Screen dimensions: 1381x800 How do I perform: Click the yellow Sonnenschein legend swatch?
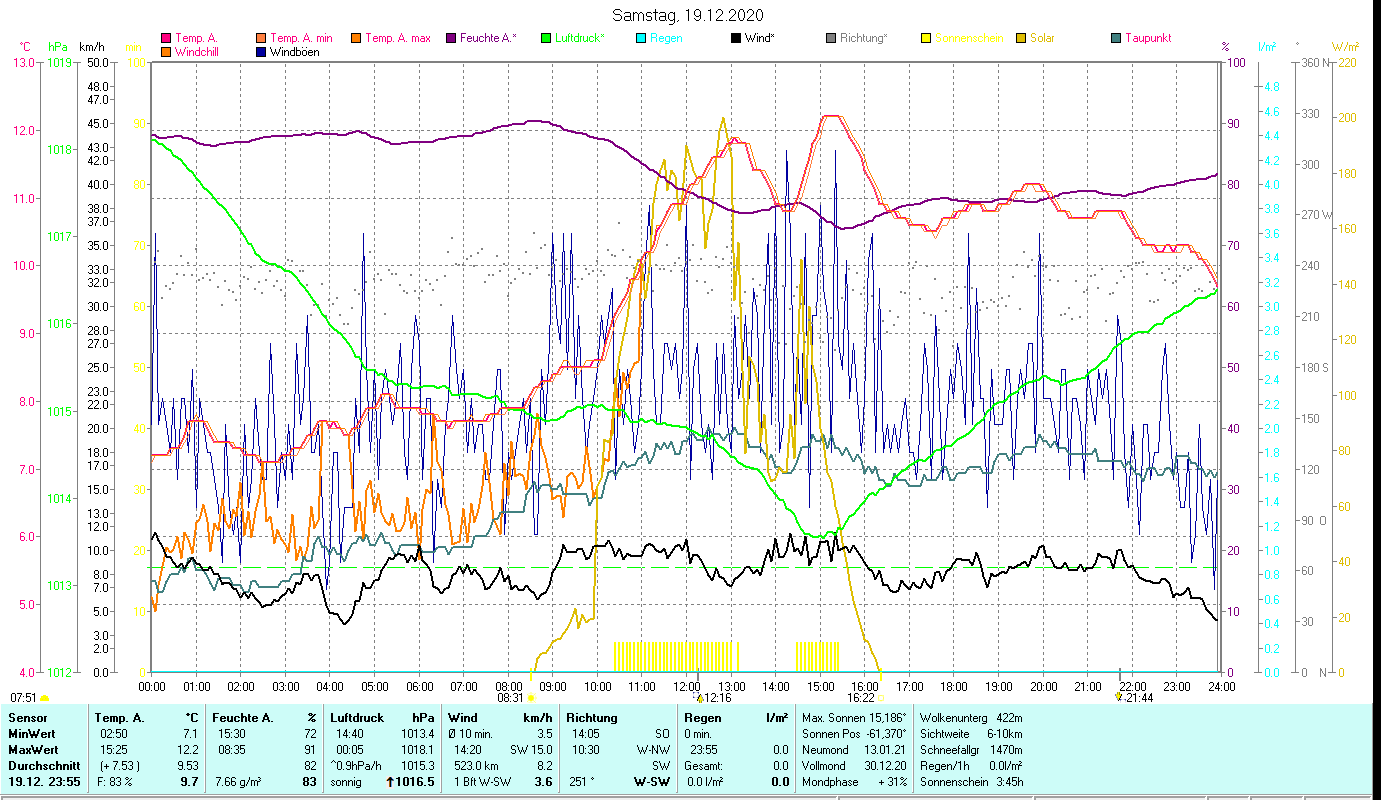tap(925, 39)
